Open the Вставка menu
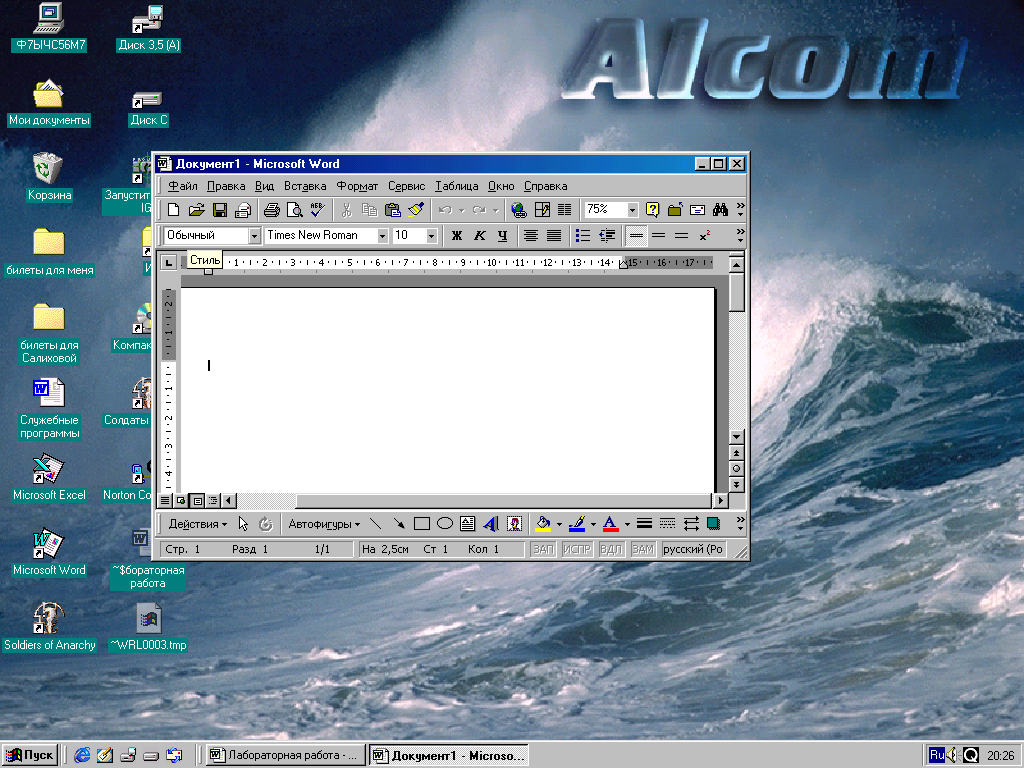This screenshot has height=768, width=1024. click(x=305, y=186)
